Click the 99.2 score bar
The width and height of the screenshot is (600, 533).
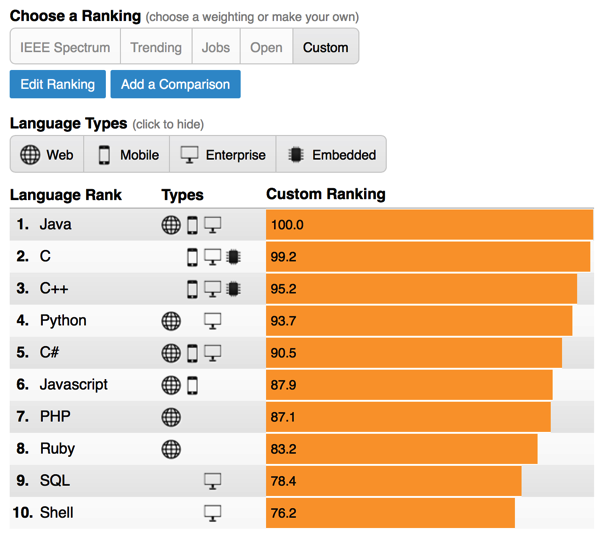tap(428, 257)
